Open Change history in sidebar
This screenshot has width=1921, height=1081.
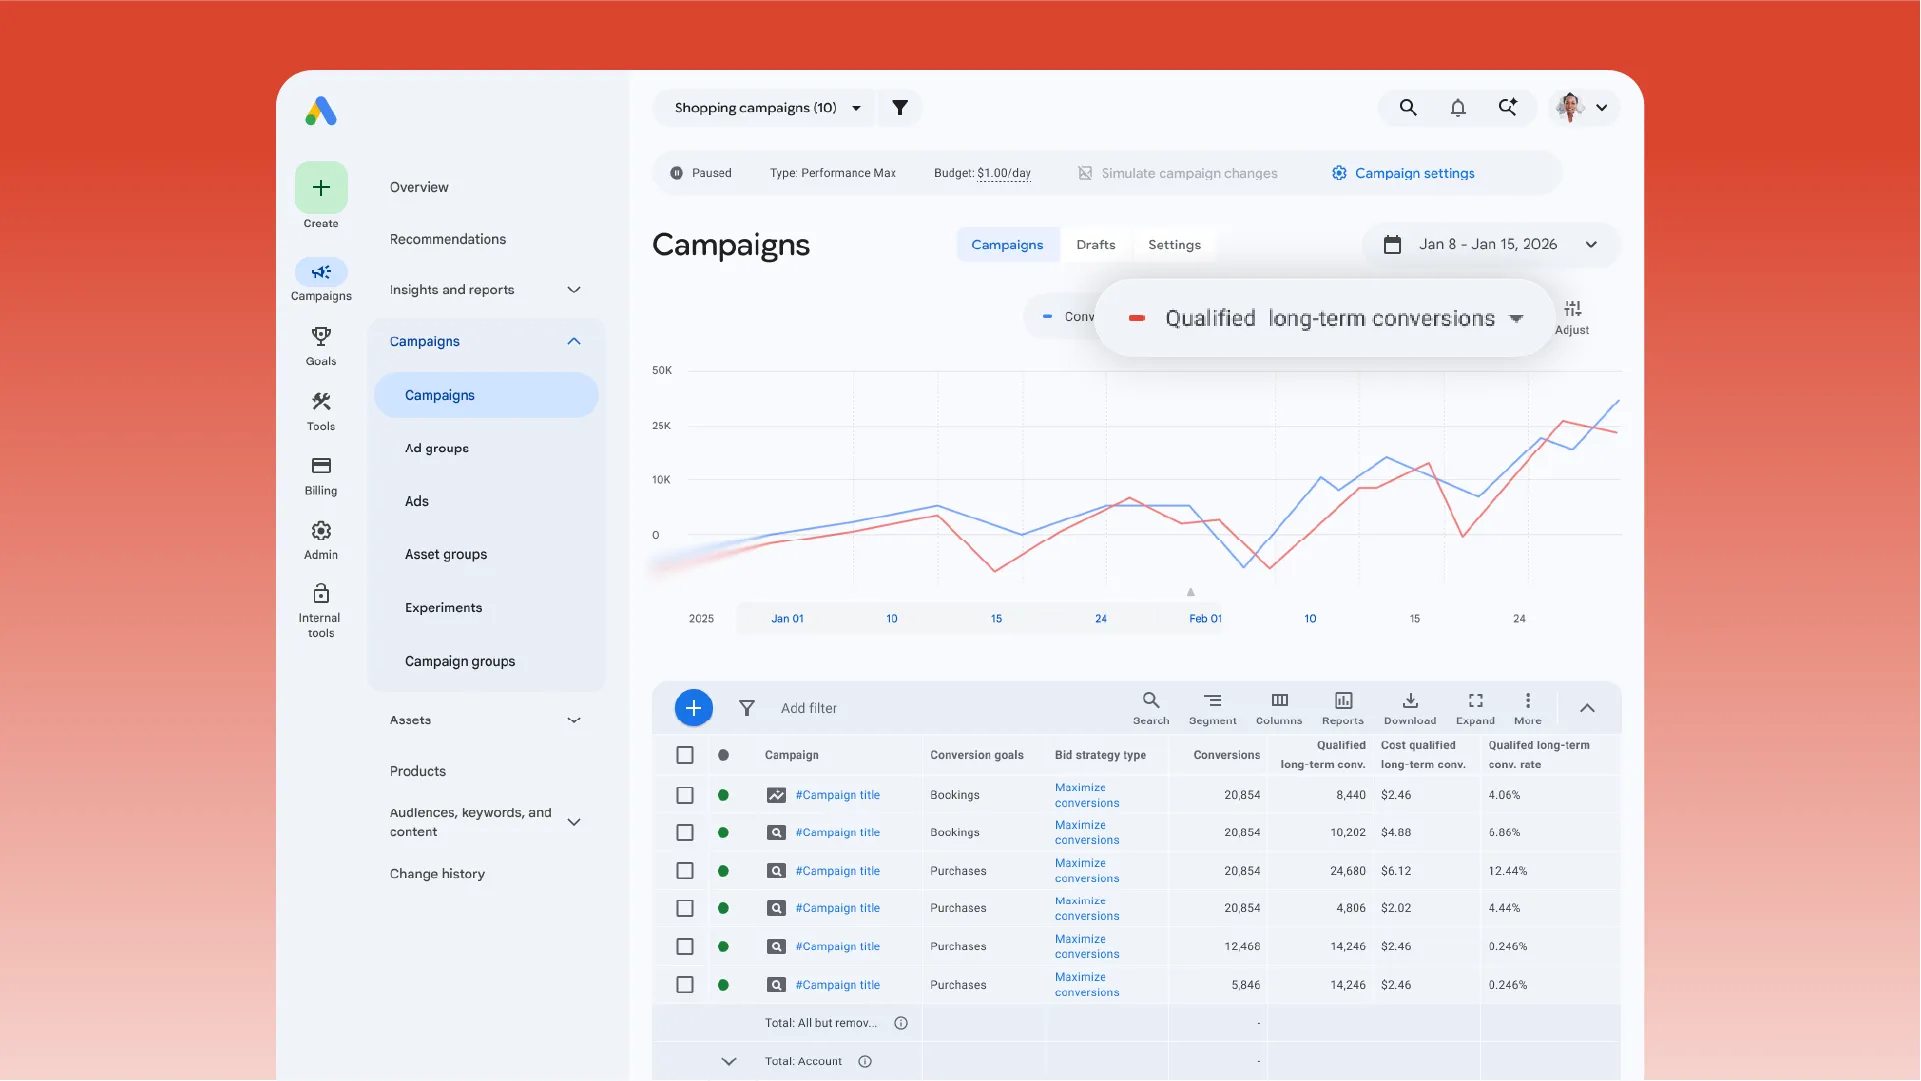[x=437, y=874]
